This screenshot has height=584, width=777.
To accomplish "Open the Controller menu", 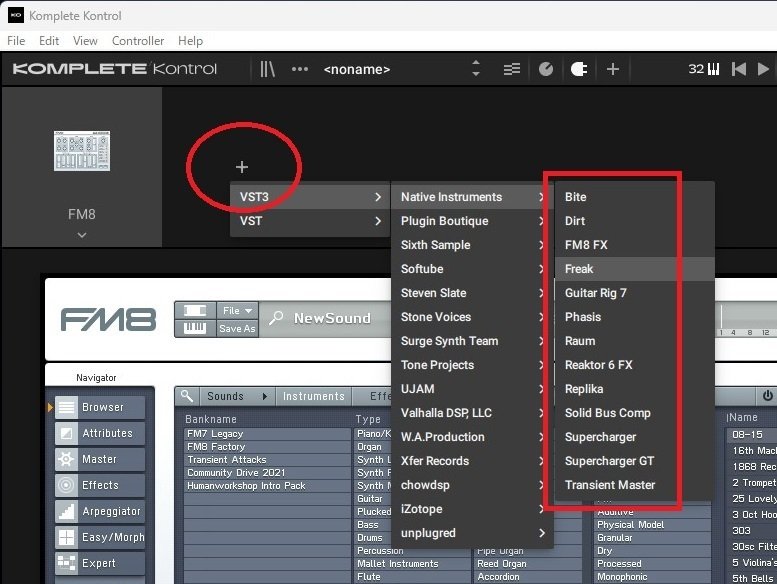I will pyautogui.click(x=138, y=41).
